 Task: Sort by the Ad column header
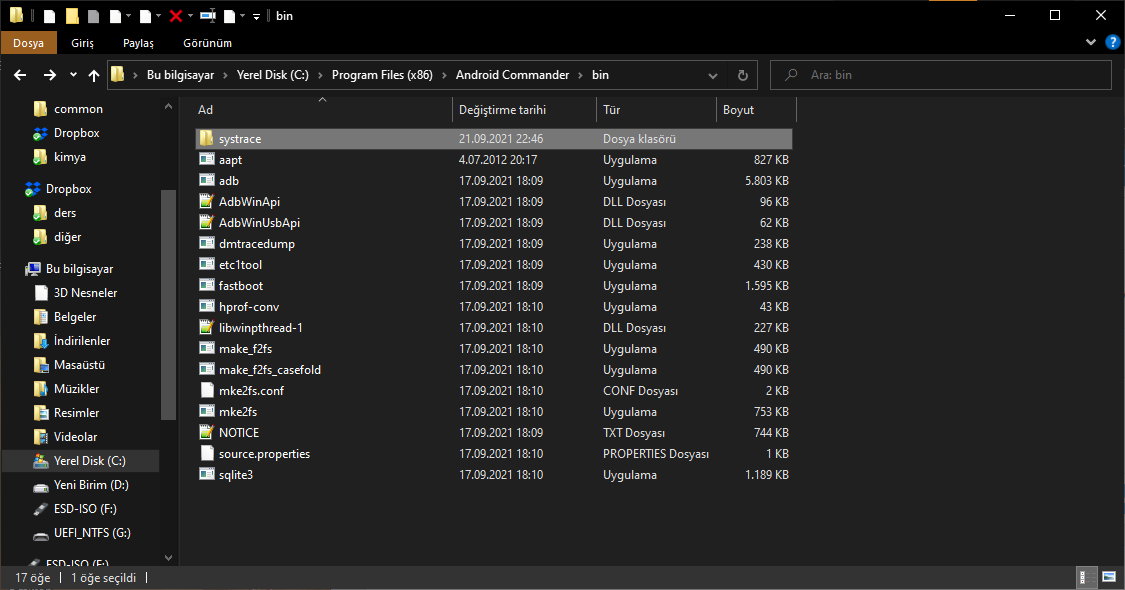pos(323,110)
